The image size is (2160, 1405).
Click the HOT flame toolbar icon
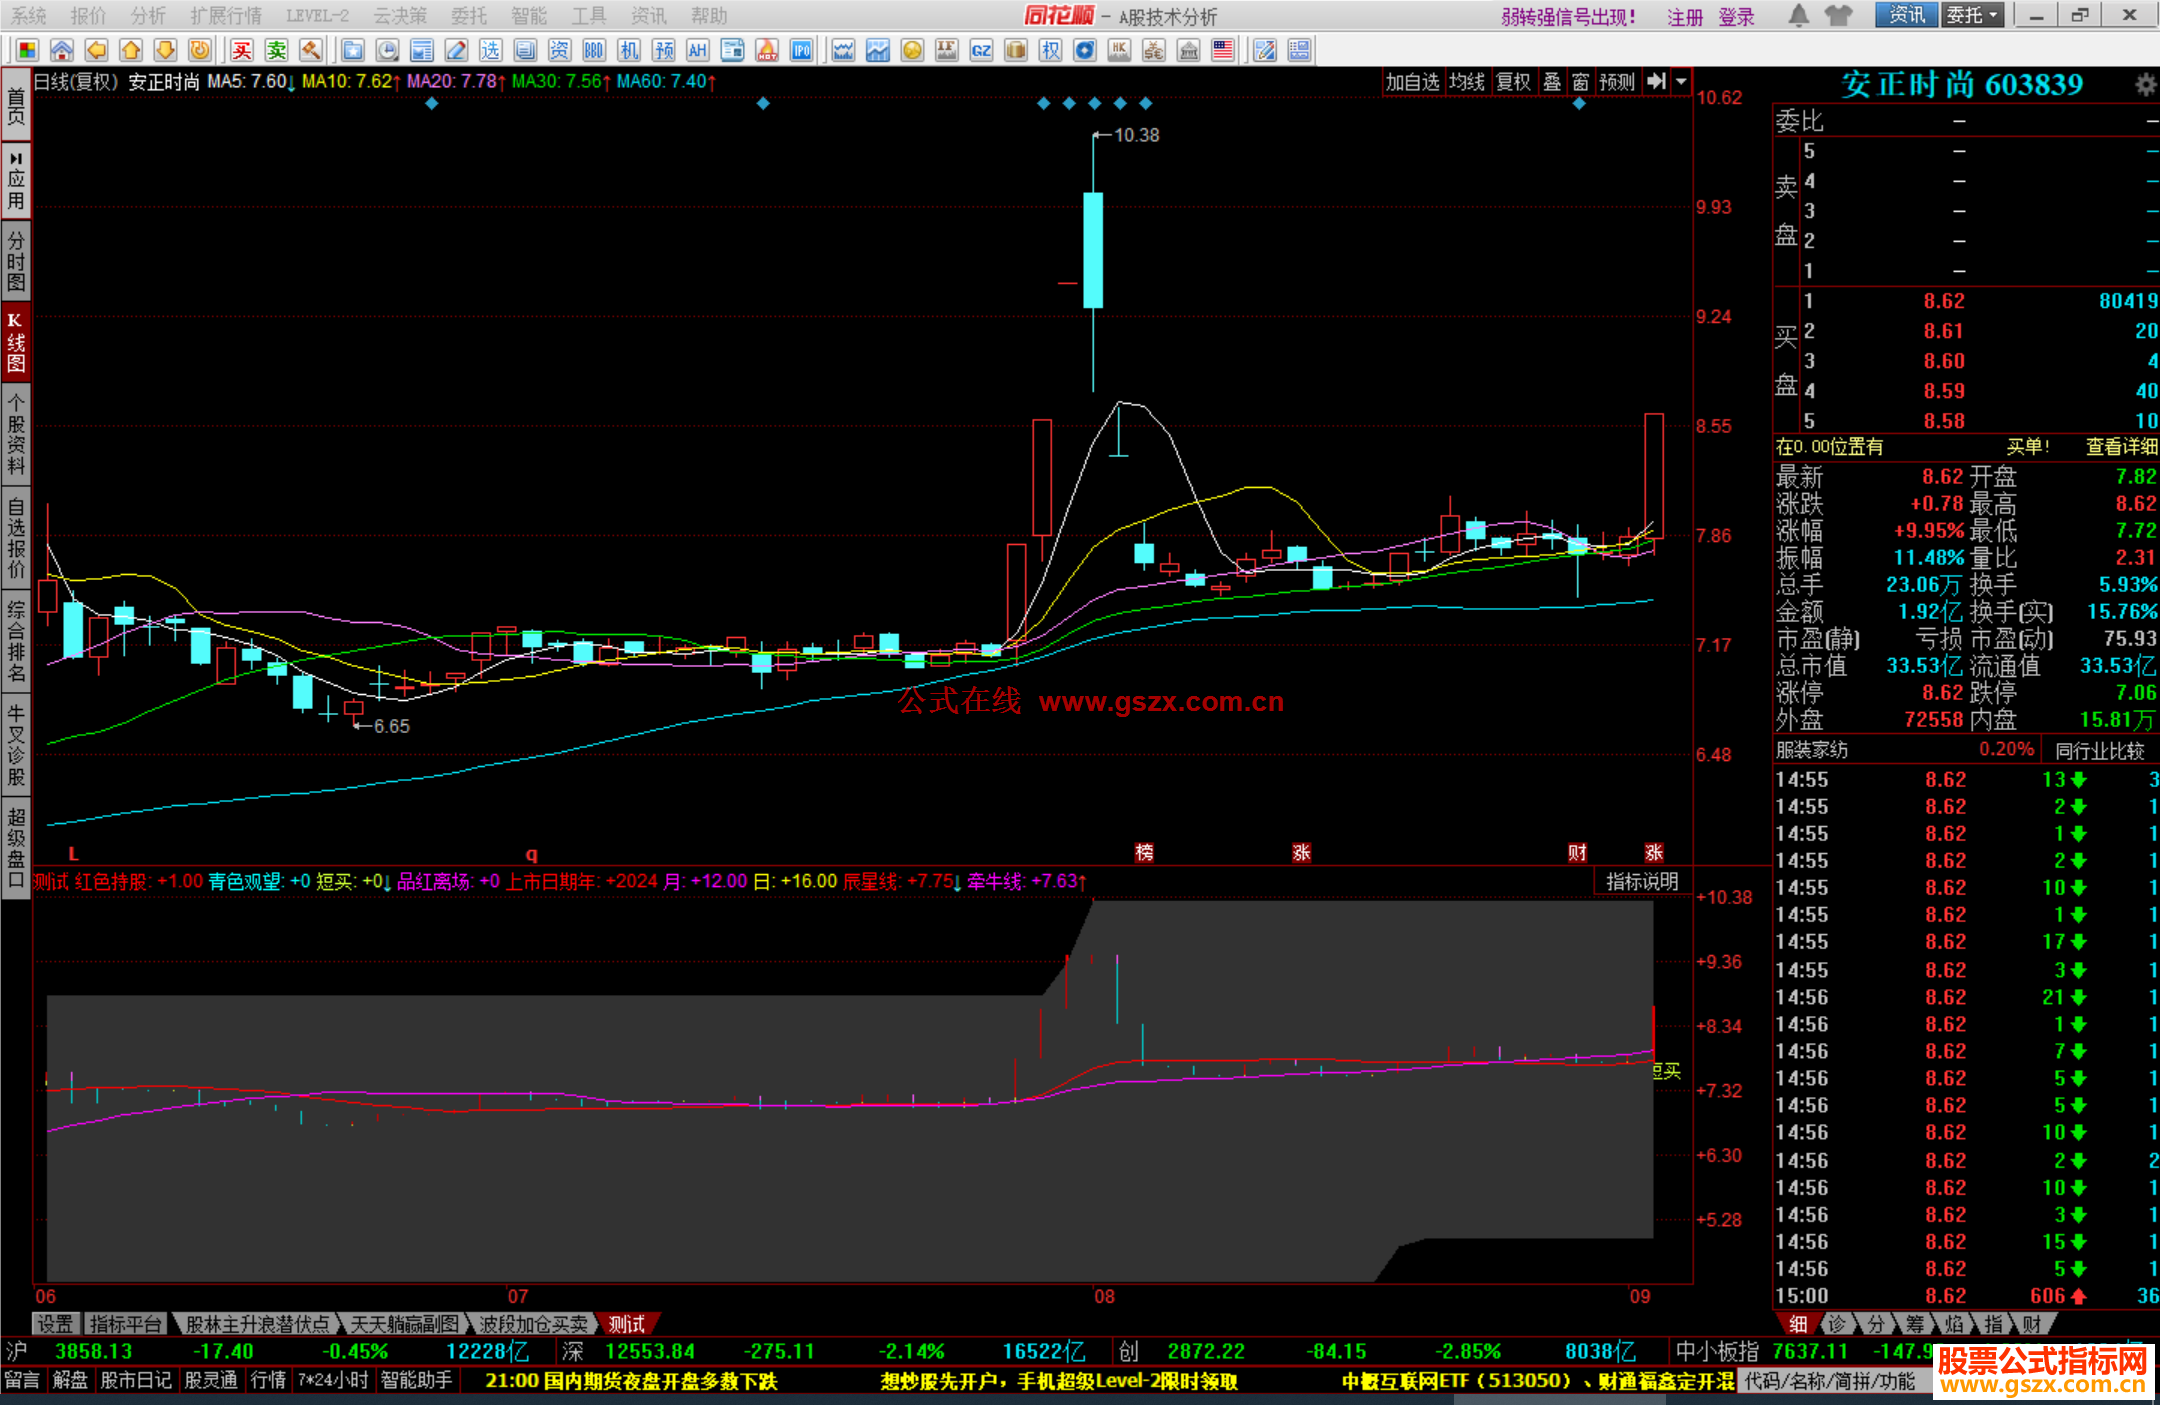point(767,50)
